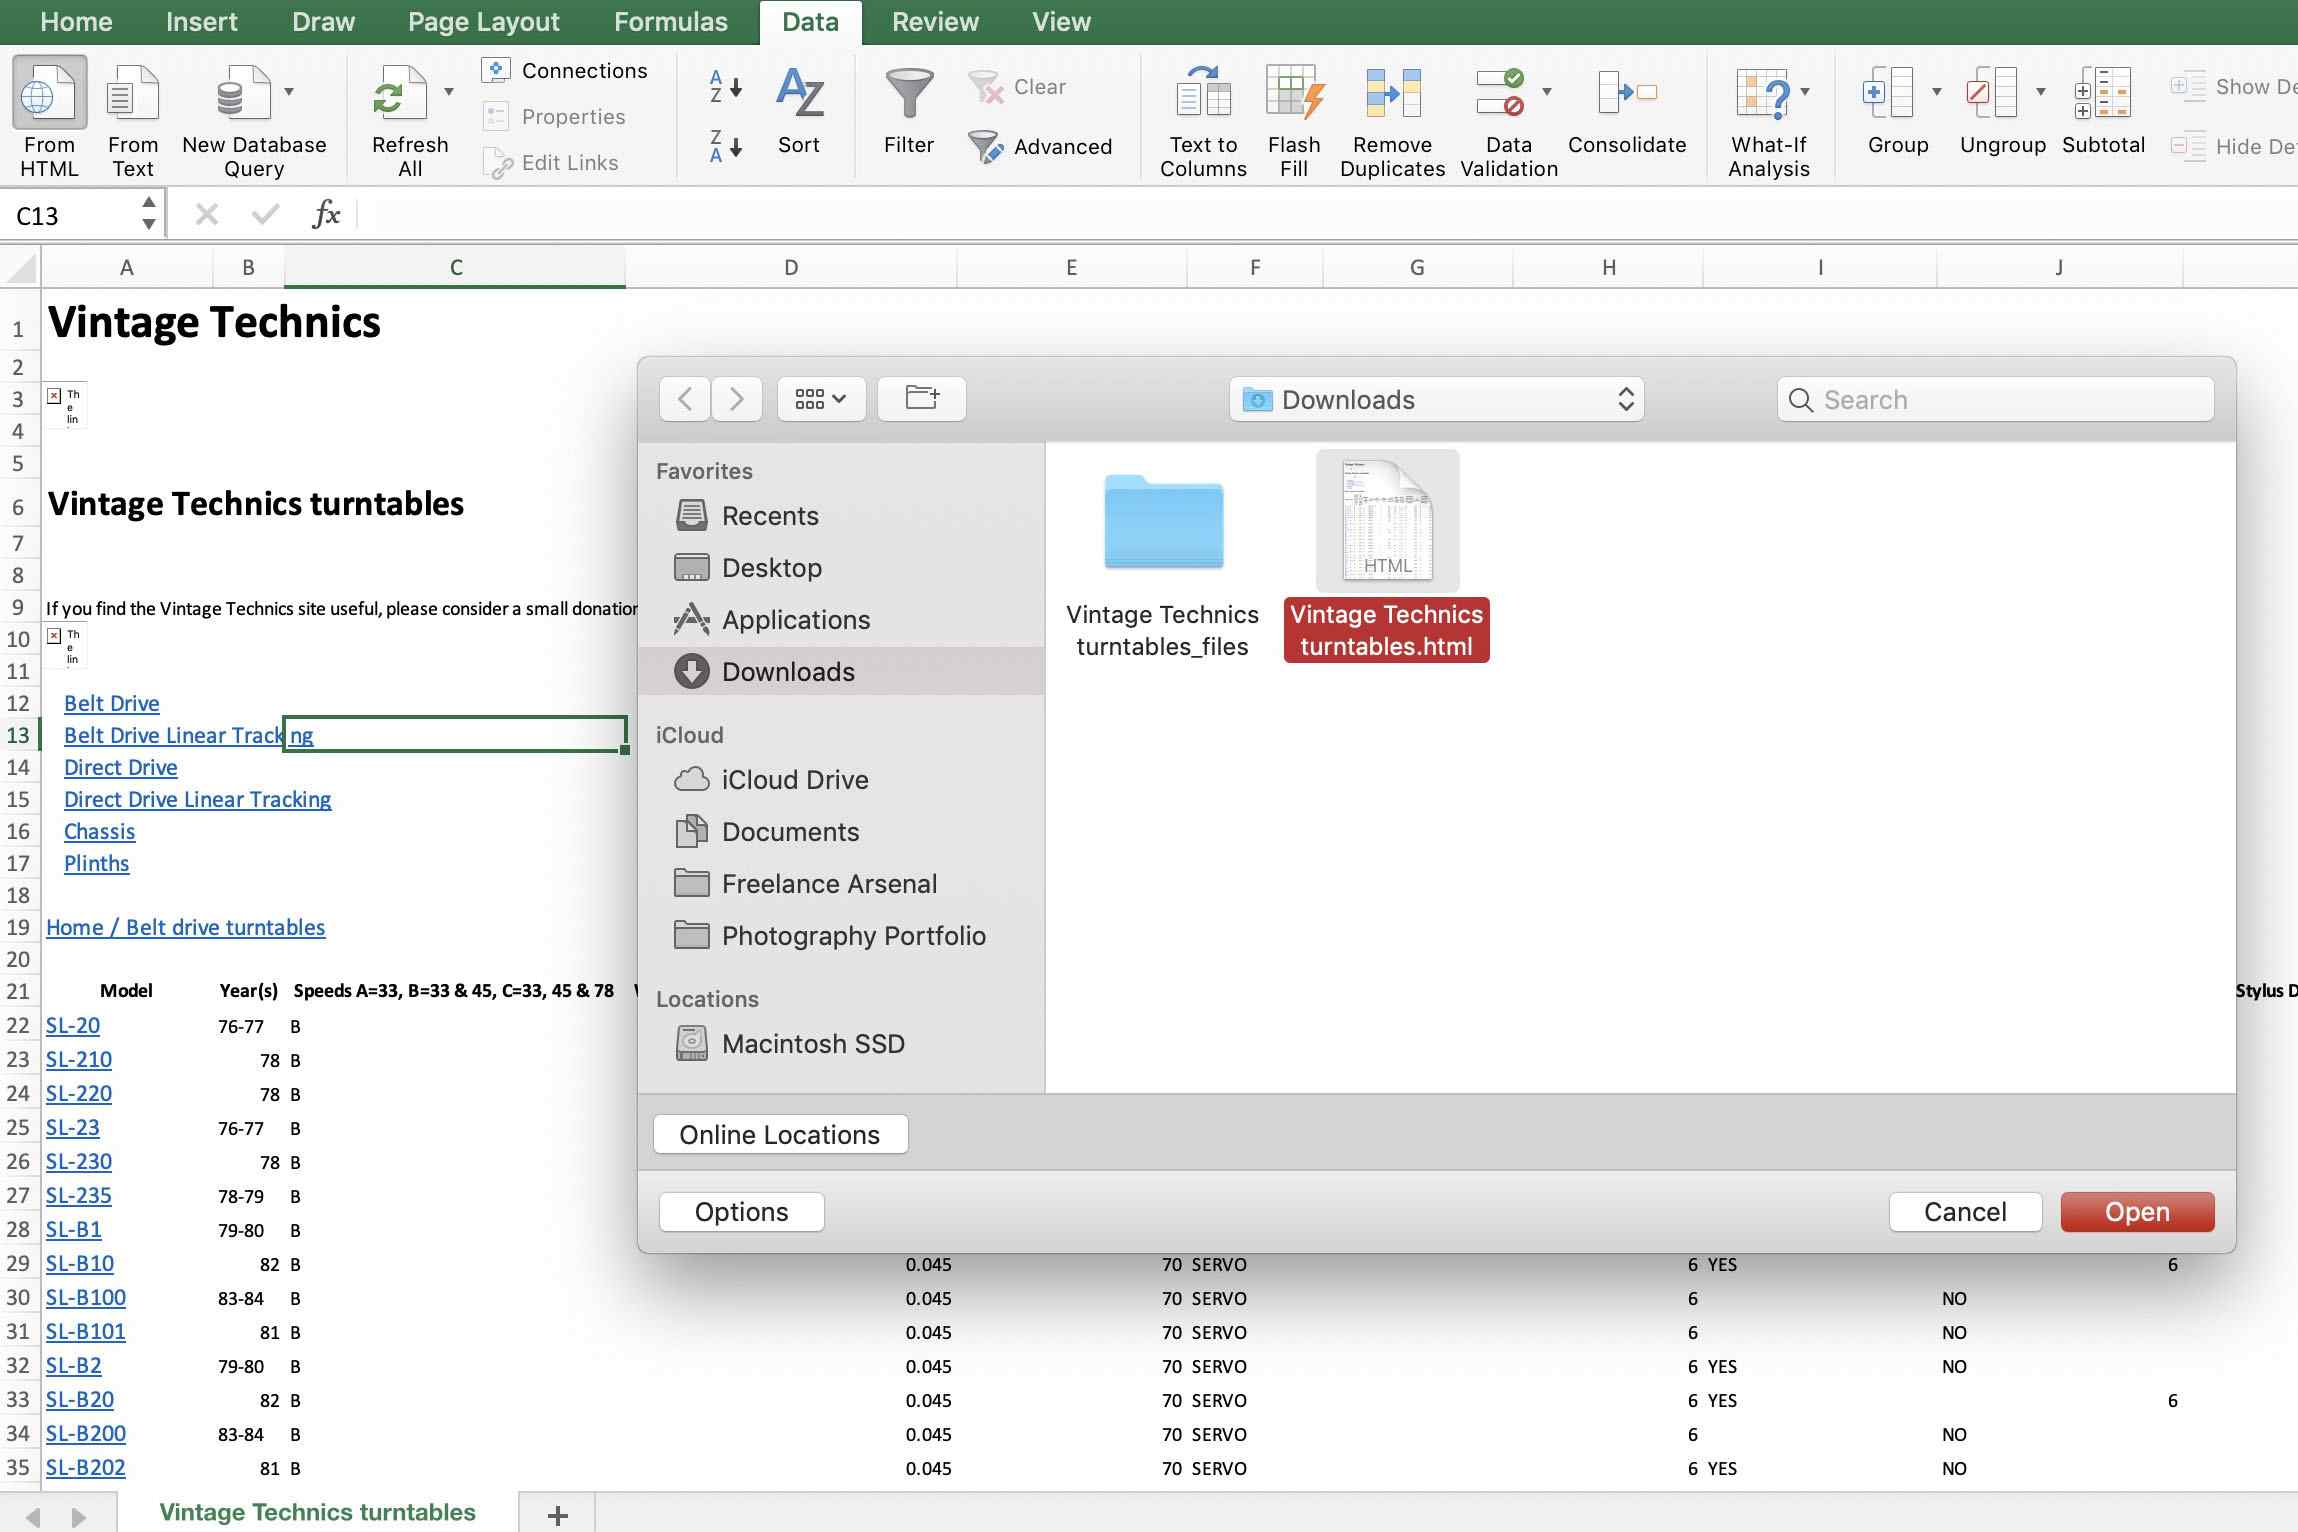Click the Options button
The height and width of the screenshot is (1532, 2298).
pyautogui.click(x=741, y=1212)
